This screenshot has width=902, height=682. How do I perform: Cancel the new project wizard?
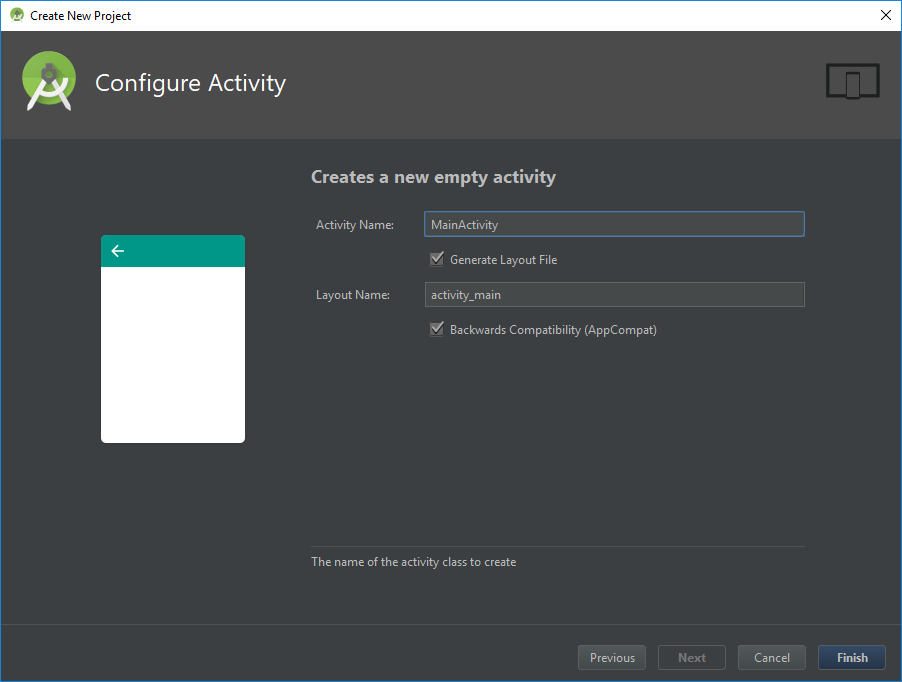coord(771,657)
